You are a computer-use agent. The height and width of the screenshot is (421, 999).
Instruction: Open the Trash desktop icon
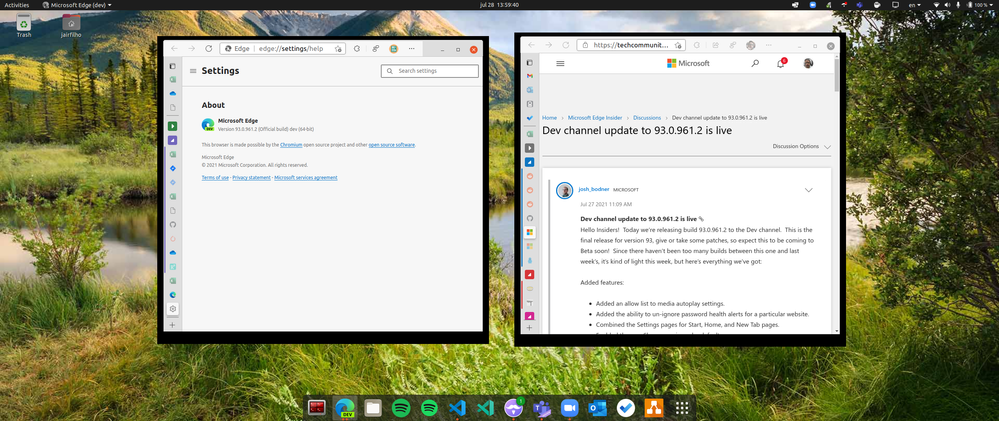[24, 25]
